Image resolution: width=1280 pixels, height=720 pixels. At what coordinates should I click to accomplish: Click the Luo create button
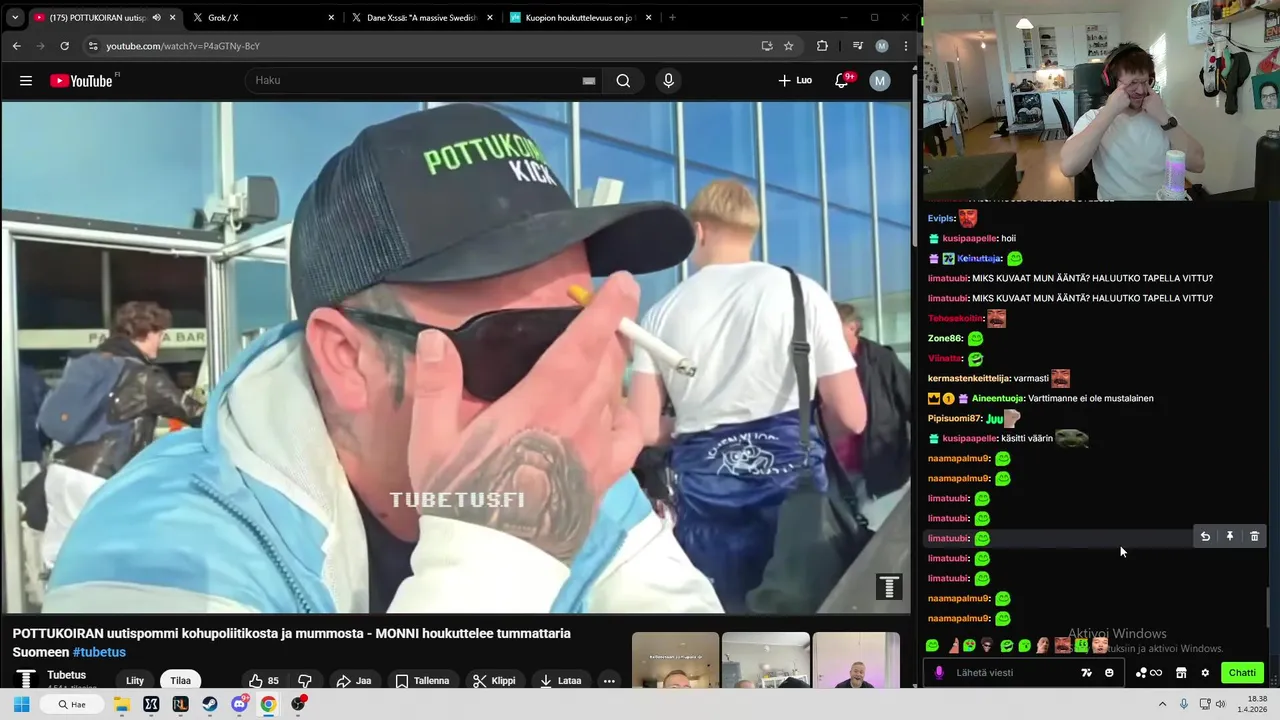(x=795, y=81)
